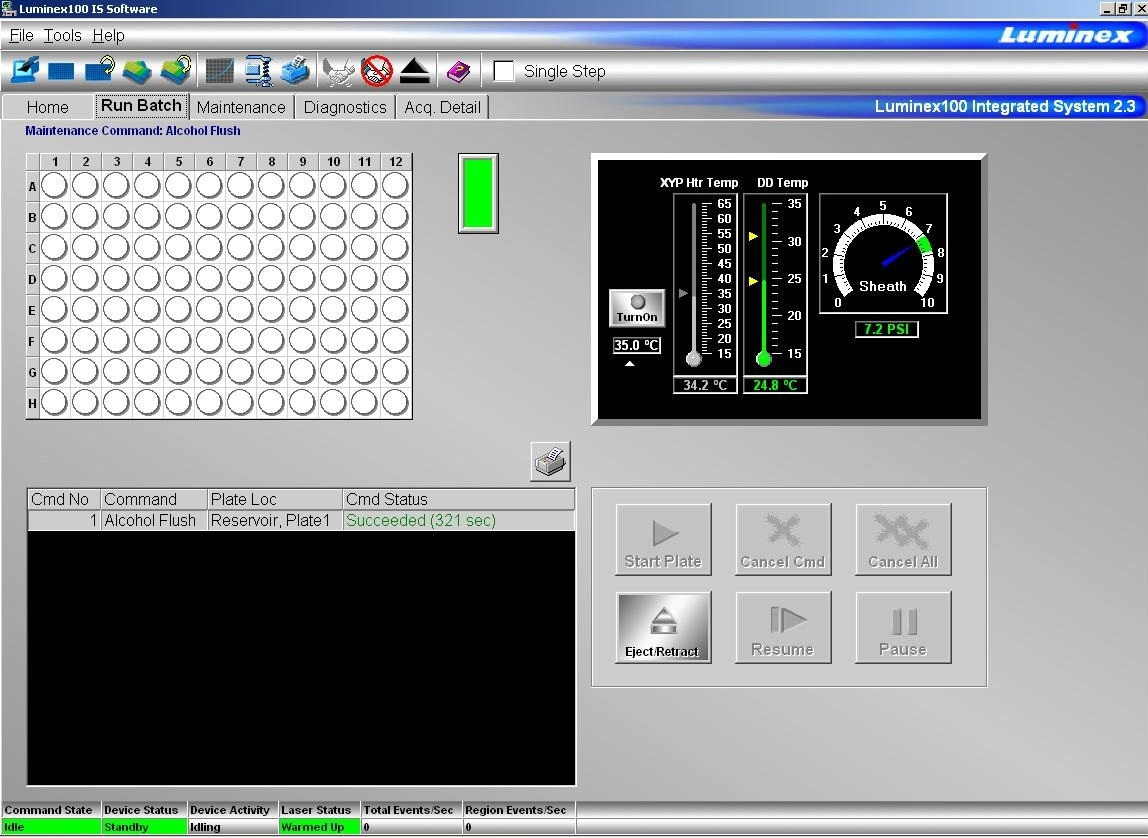Click the blue rectangle with curved arrow icon
This screenshot has width=1148, height=838.
point(100,70)
